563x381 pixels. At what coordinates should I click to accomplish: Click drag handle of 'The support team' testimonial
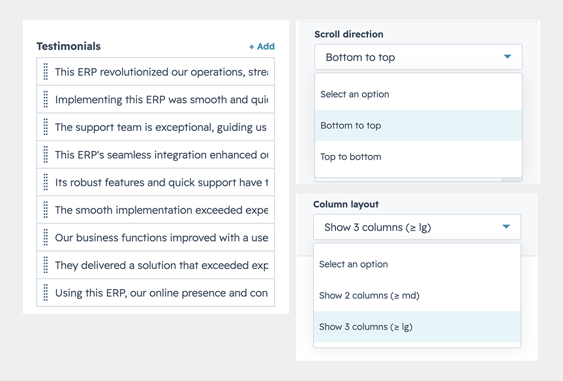pos(46,127)
